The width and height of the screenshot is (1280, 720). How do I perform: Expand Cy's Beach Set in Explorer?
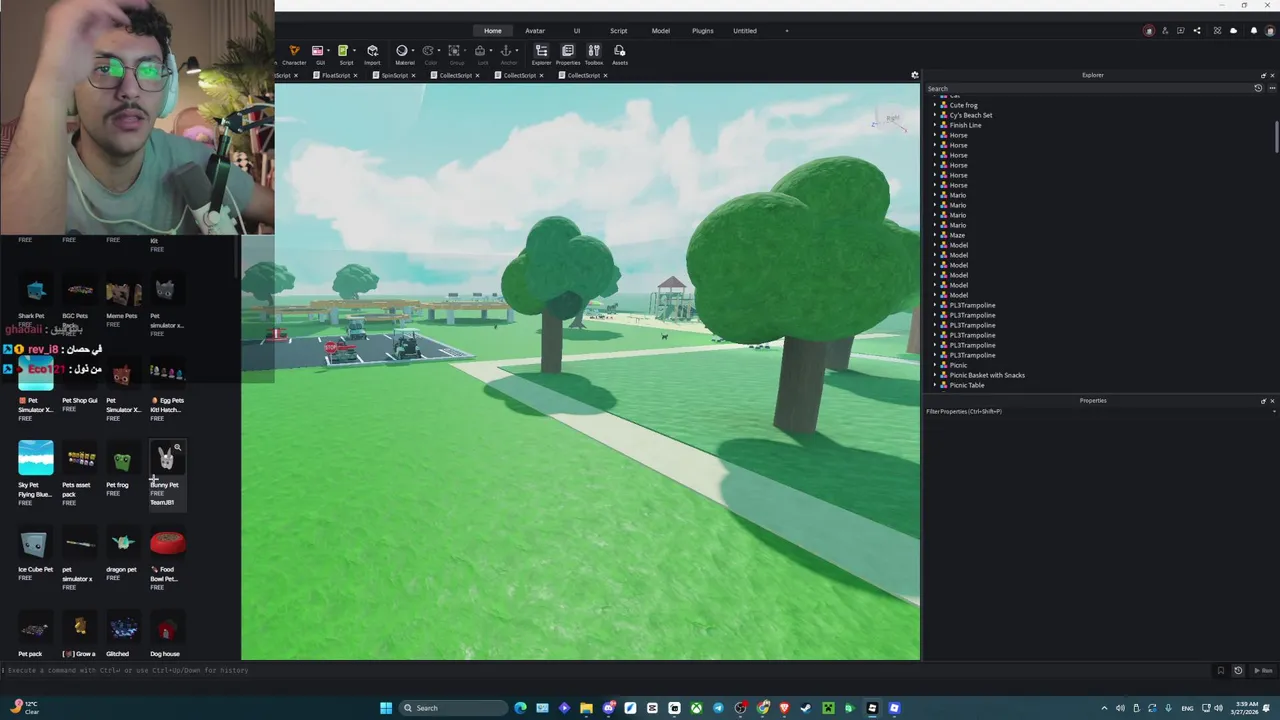[x=935, y=115]
